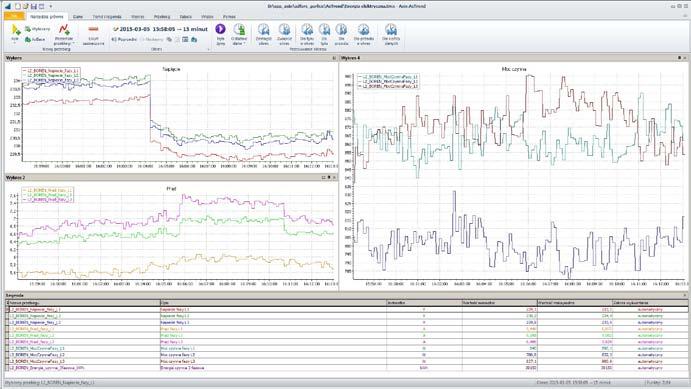The width and height of the screenshot is (691, 389).
Task: Expand the Parametry przebiegu dropdown arrow
Action: point(73,44)
